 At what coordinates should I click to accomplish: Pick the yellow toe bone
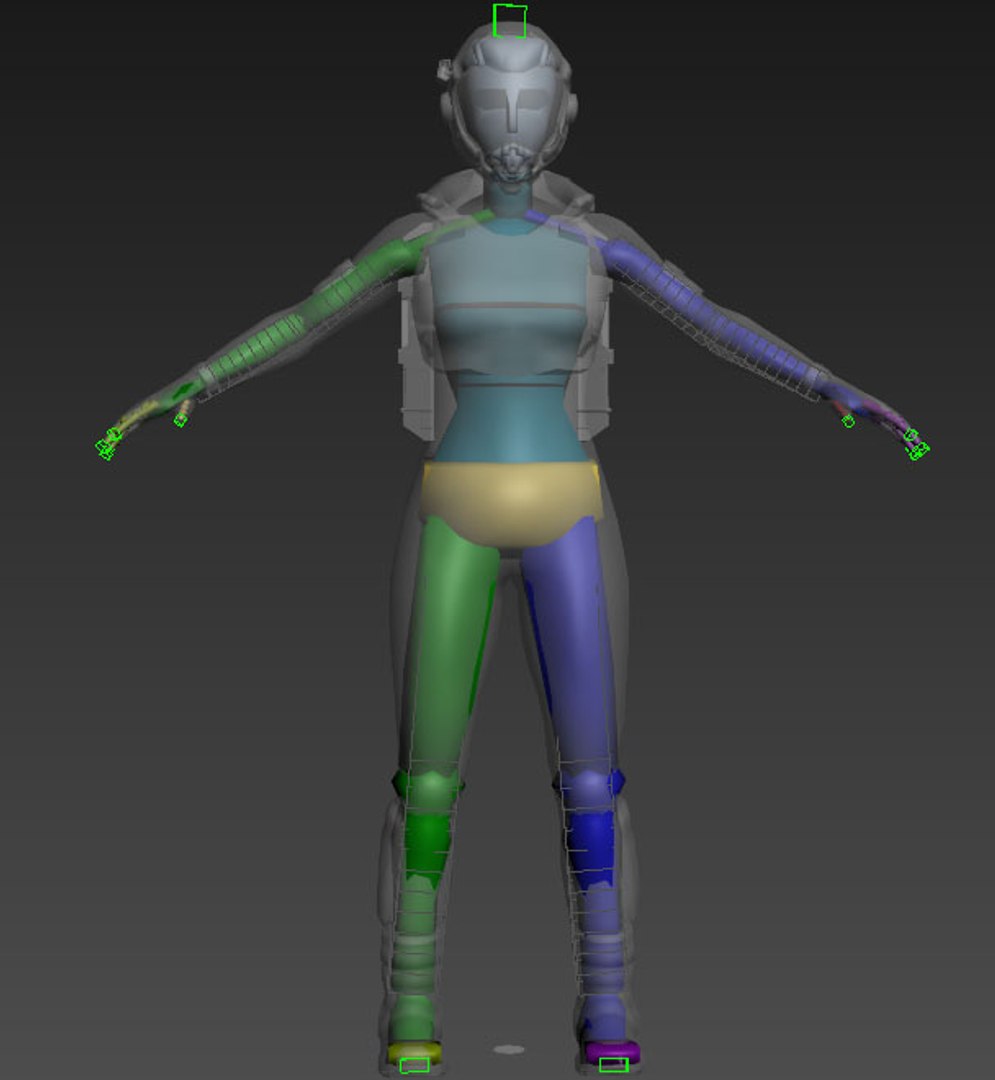[415, 1051]
